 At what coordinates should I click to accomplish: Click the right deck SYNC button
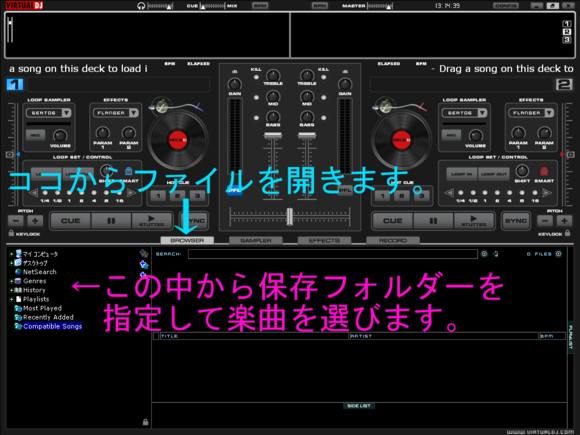click(516, 221)
